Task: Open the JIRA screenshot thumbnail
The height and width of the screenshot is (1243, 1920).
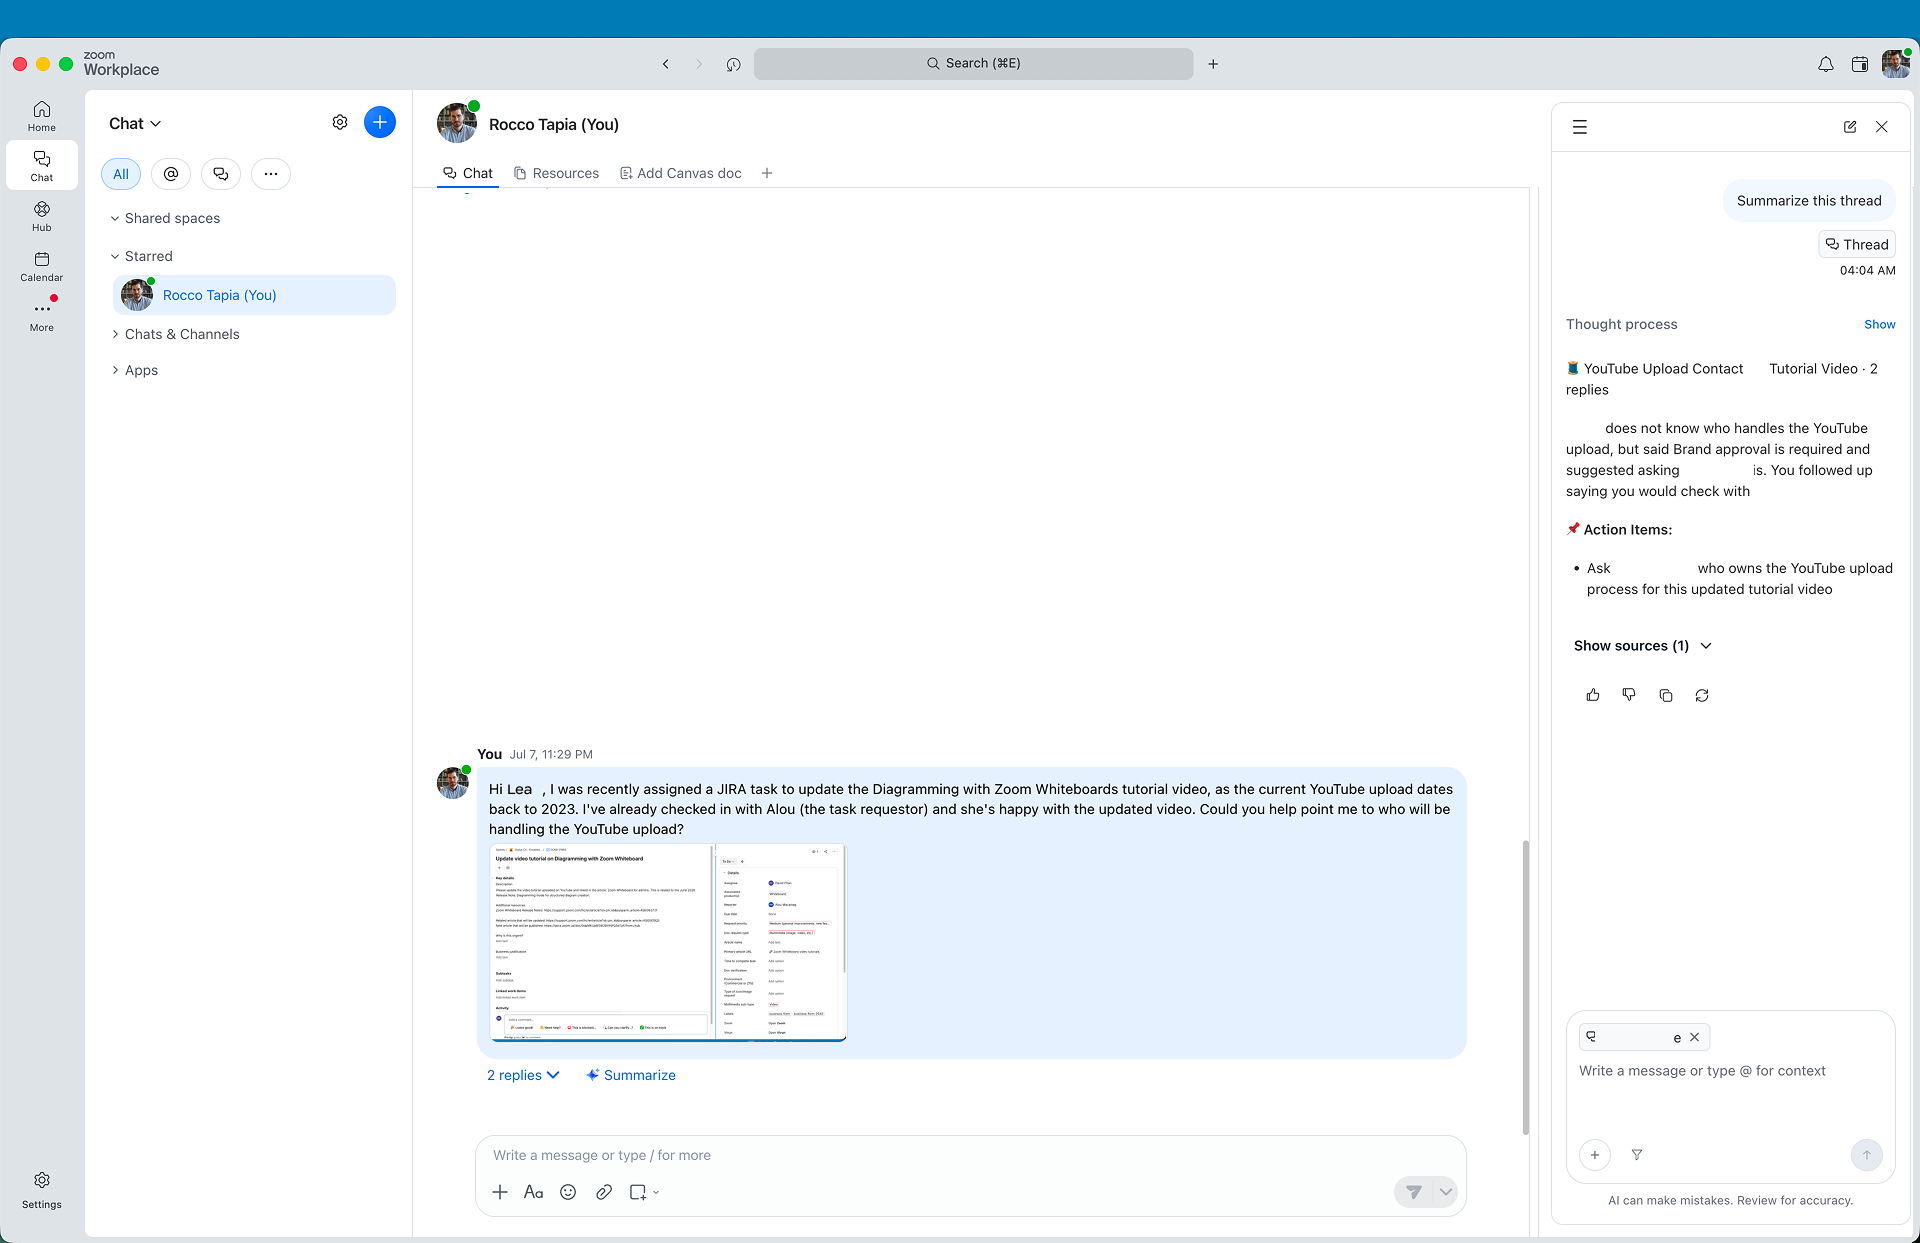Action: click(x=668, y=942)
